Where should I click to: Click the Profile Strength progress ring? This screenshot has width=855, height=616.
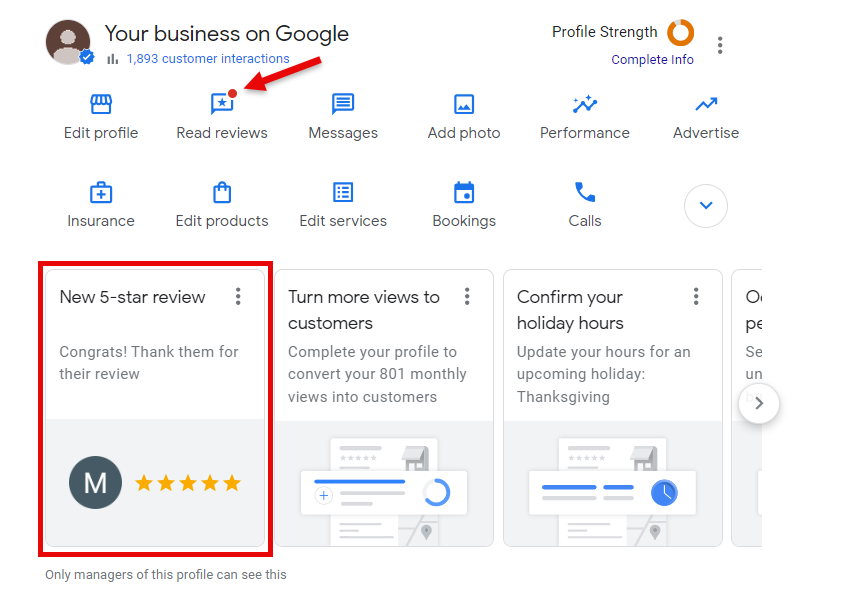pos(681,33)
